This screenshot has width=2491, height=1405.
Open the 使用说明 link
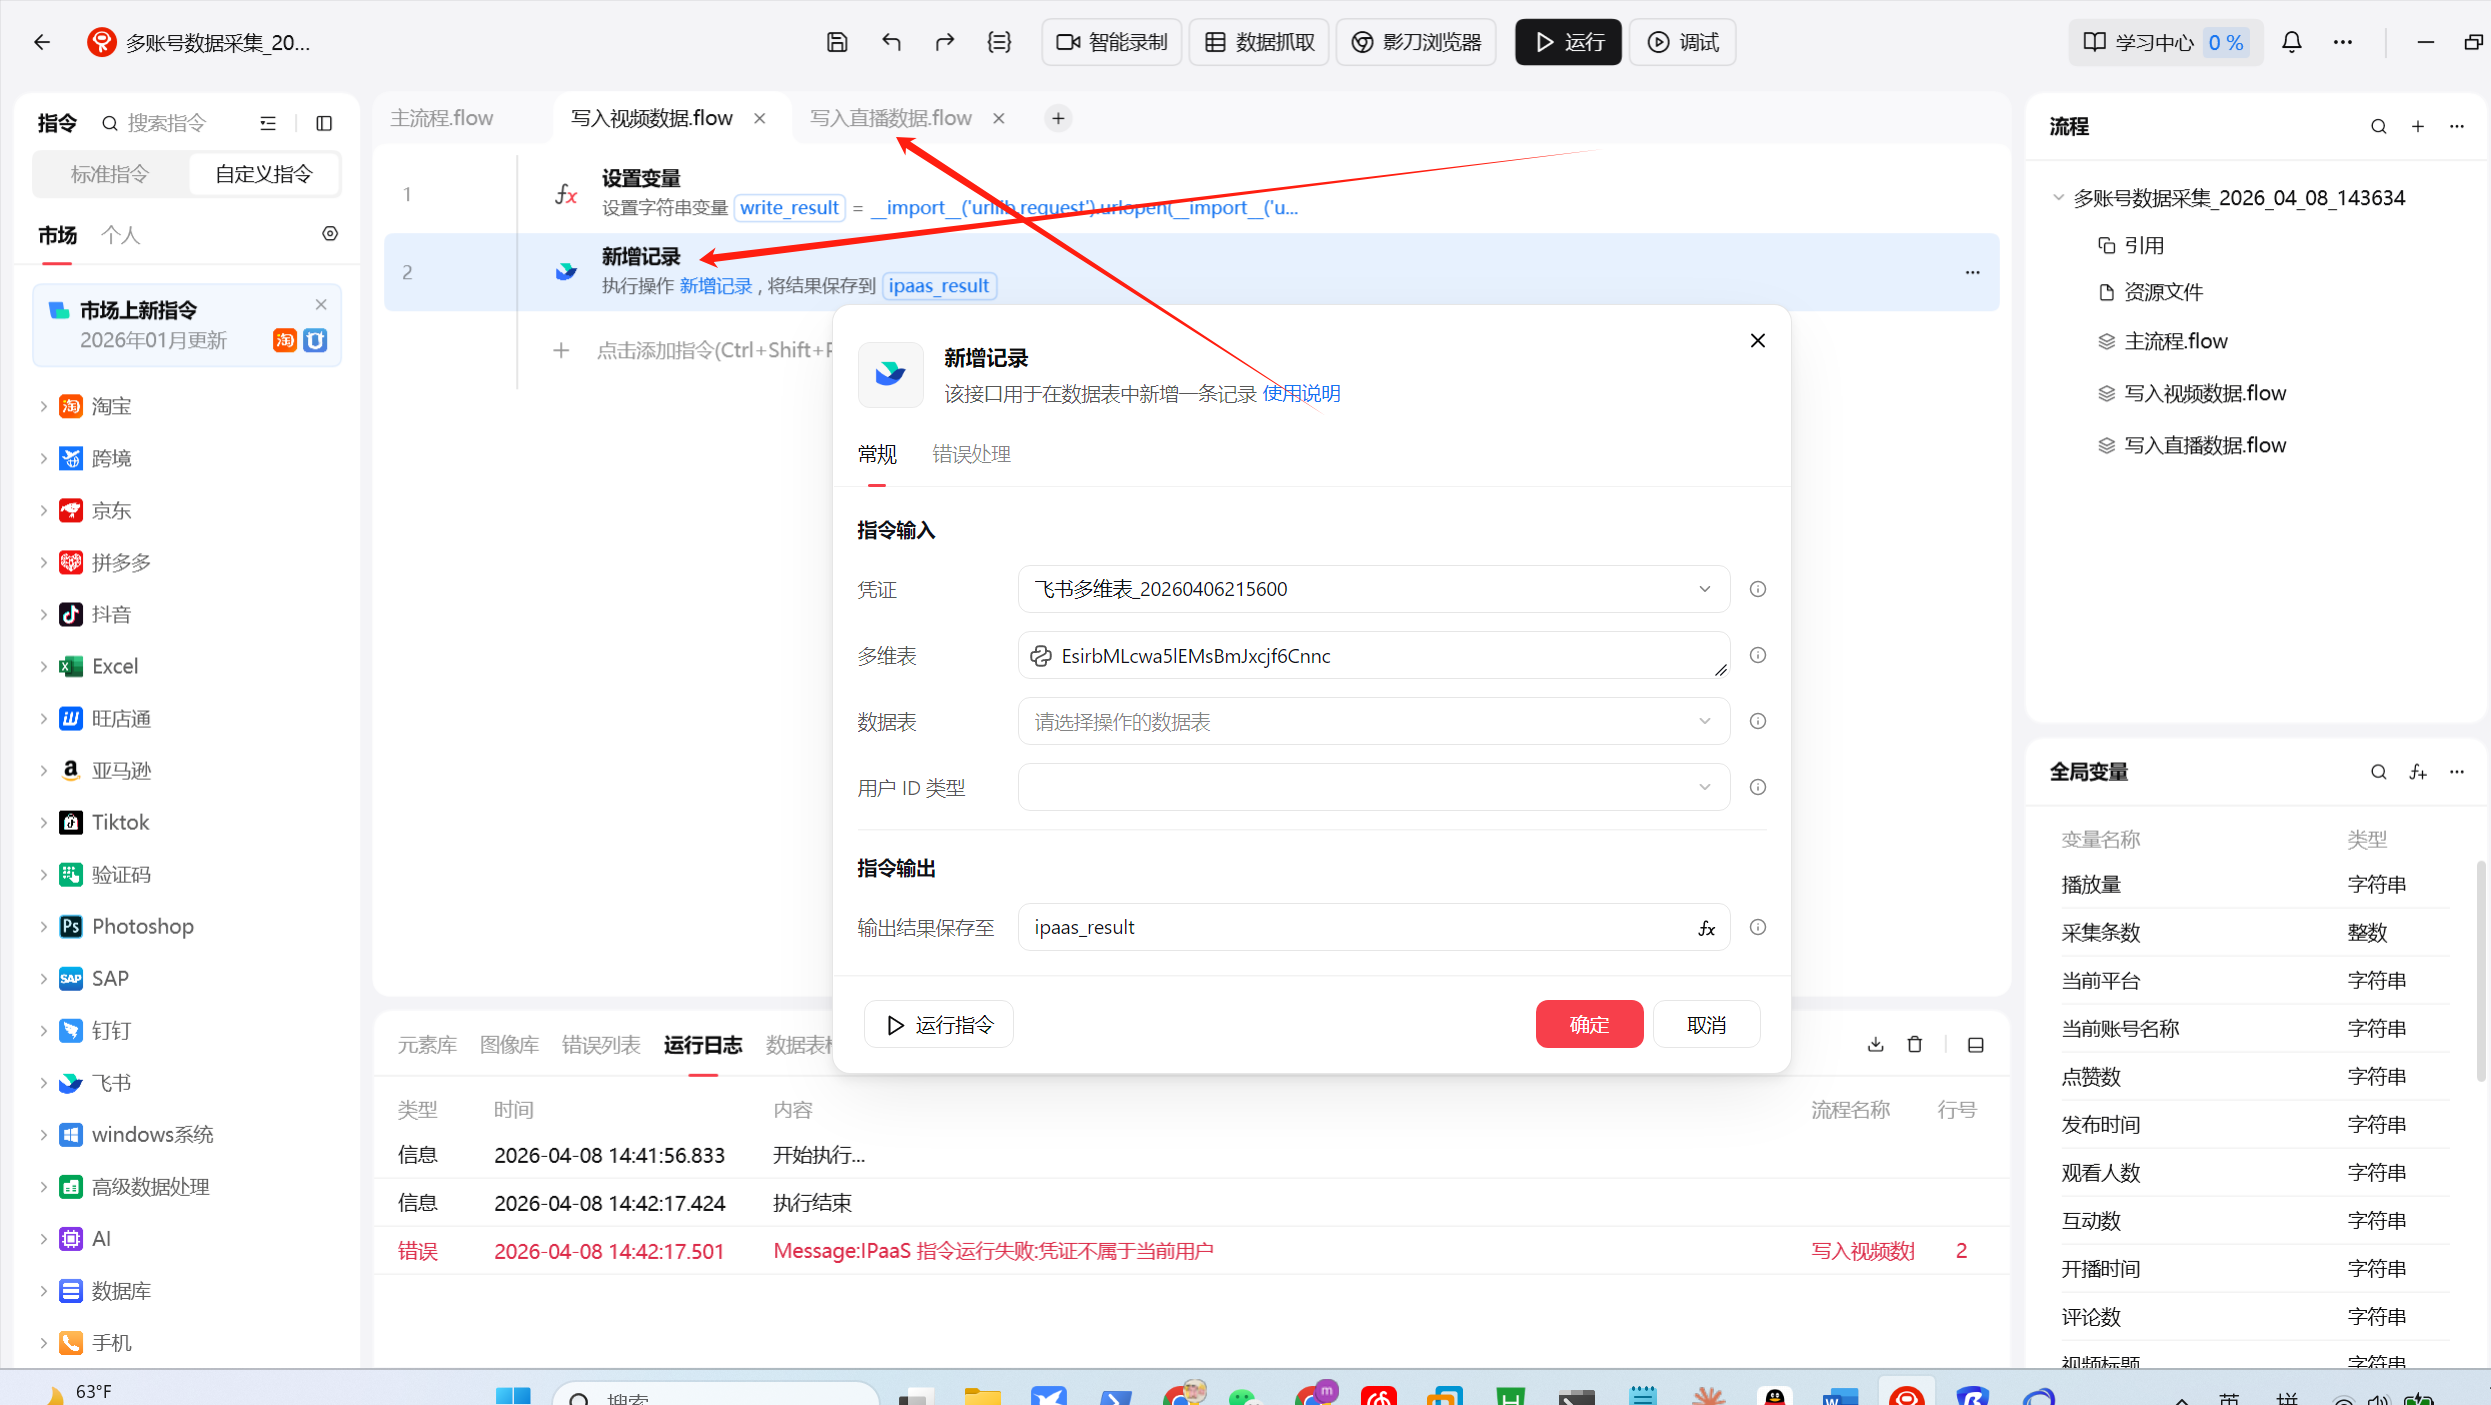point(1301,393)
